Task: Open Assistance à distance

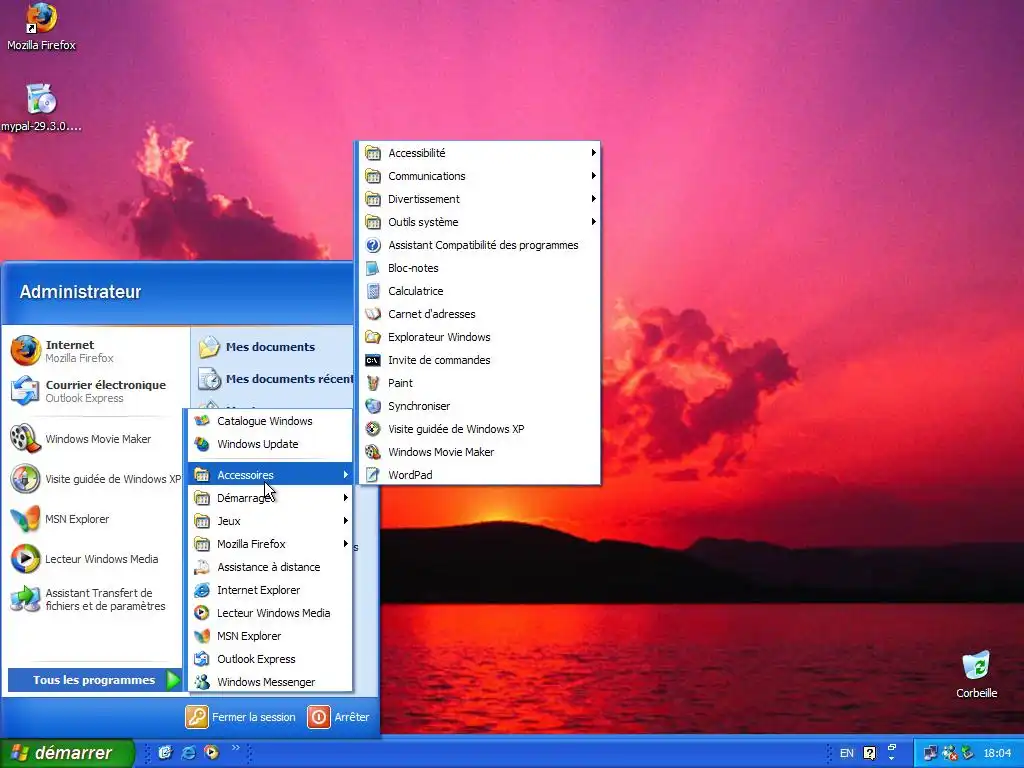Action: pyautogui.click(x=270, y=567)
